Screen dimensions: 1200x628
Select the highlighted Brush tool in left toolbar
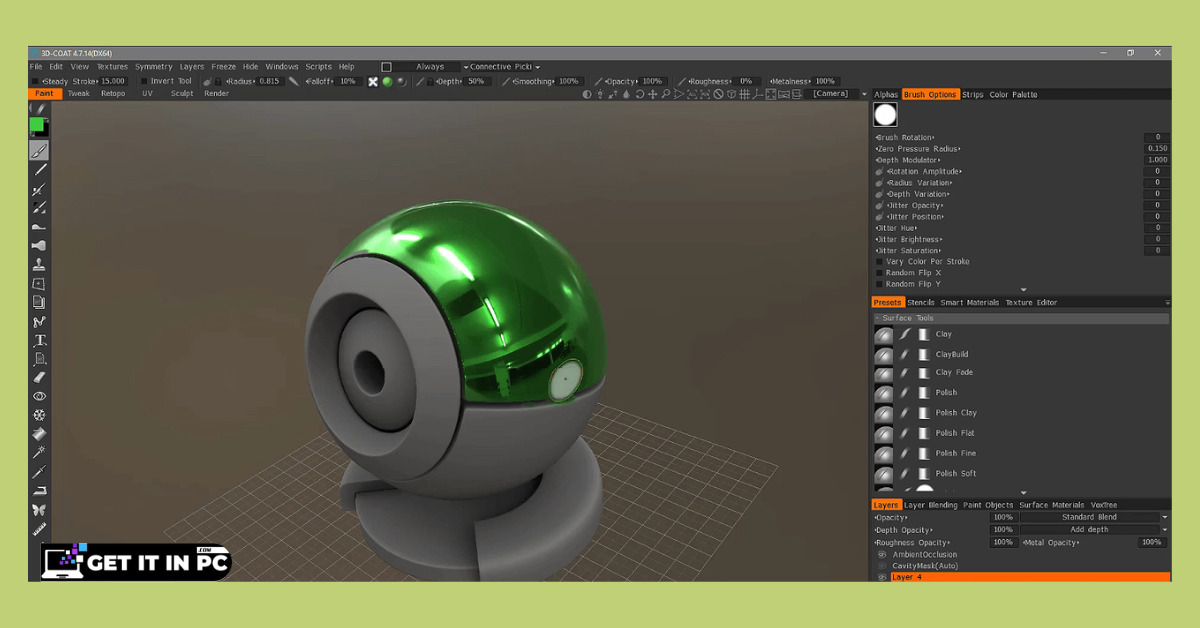click(x=39, y=151)
